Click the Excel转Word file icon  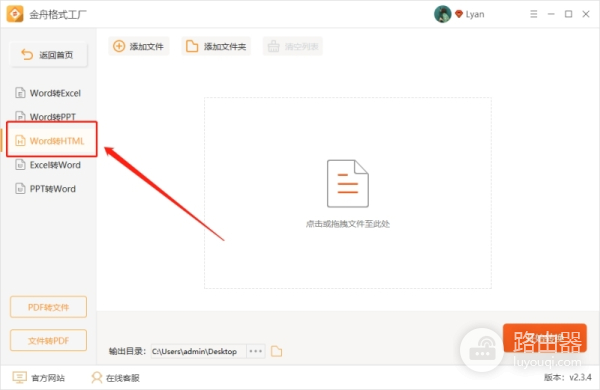[x=20, y=165]
